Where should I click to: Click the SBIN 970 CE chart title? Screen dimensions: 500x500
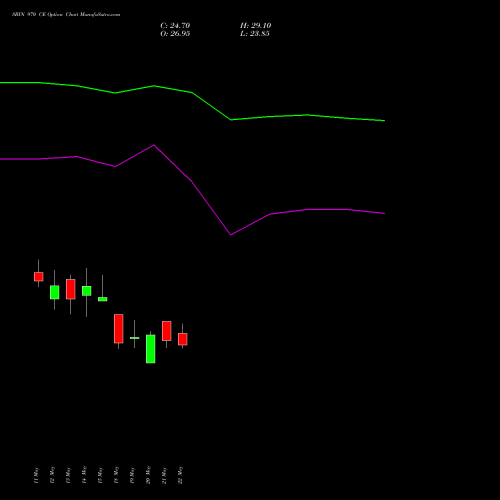(x=66, y=15)
